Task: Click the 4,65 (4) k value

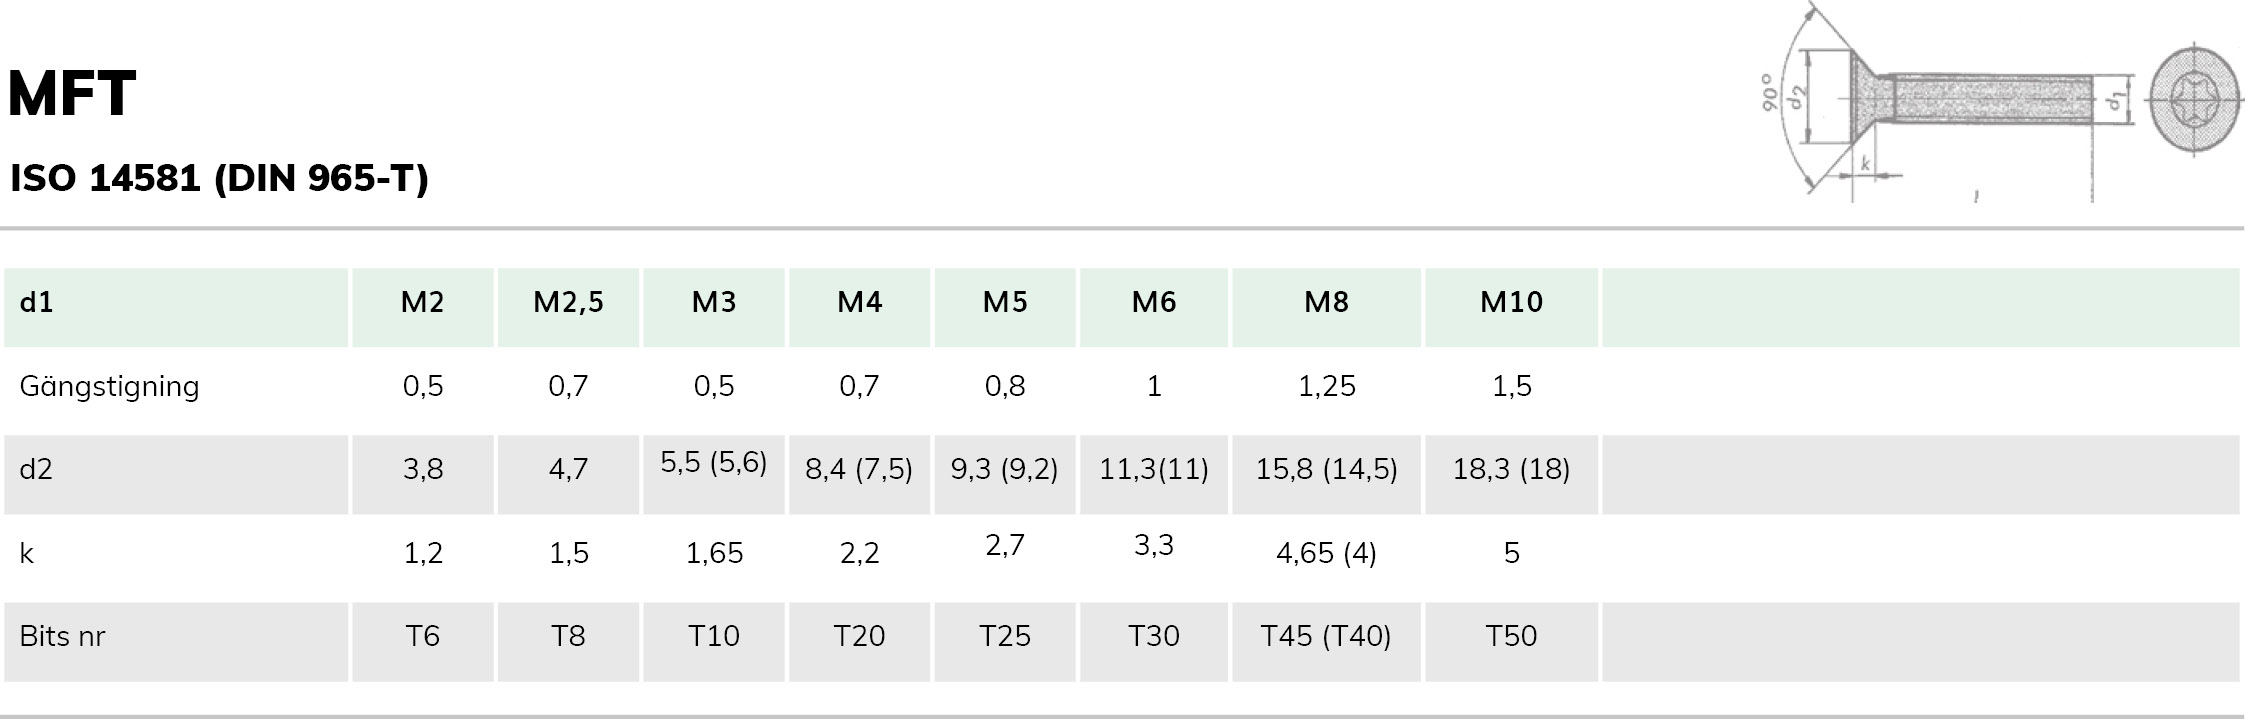Action: [x=1326, y=553]
